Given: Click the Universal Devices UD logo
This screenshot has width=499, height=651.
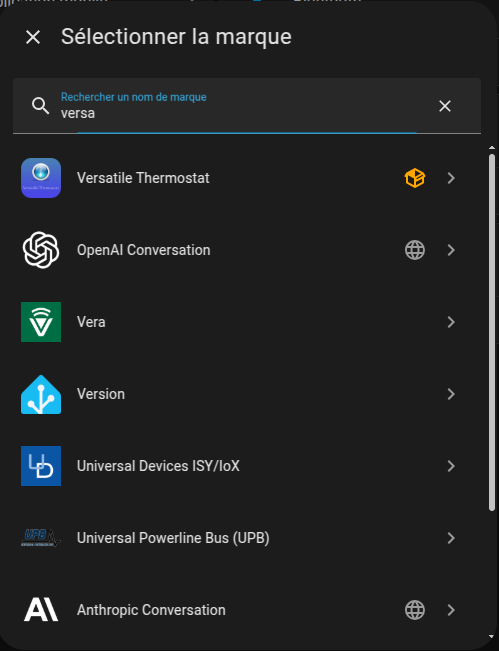Looking at the screenshot, I should pos(41,466).
